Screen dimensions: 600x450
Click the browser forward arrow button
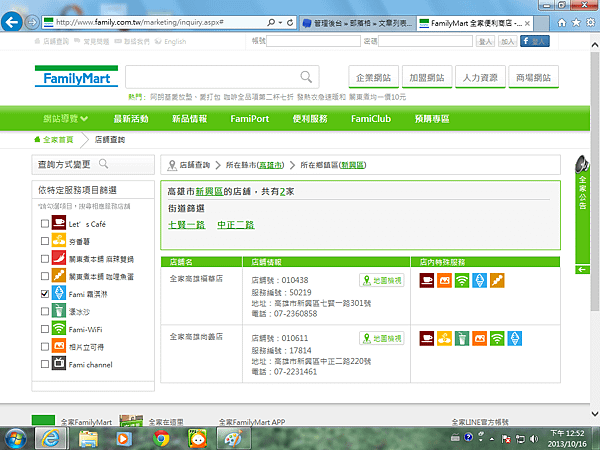tap(32, 22)
